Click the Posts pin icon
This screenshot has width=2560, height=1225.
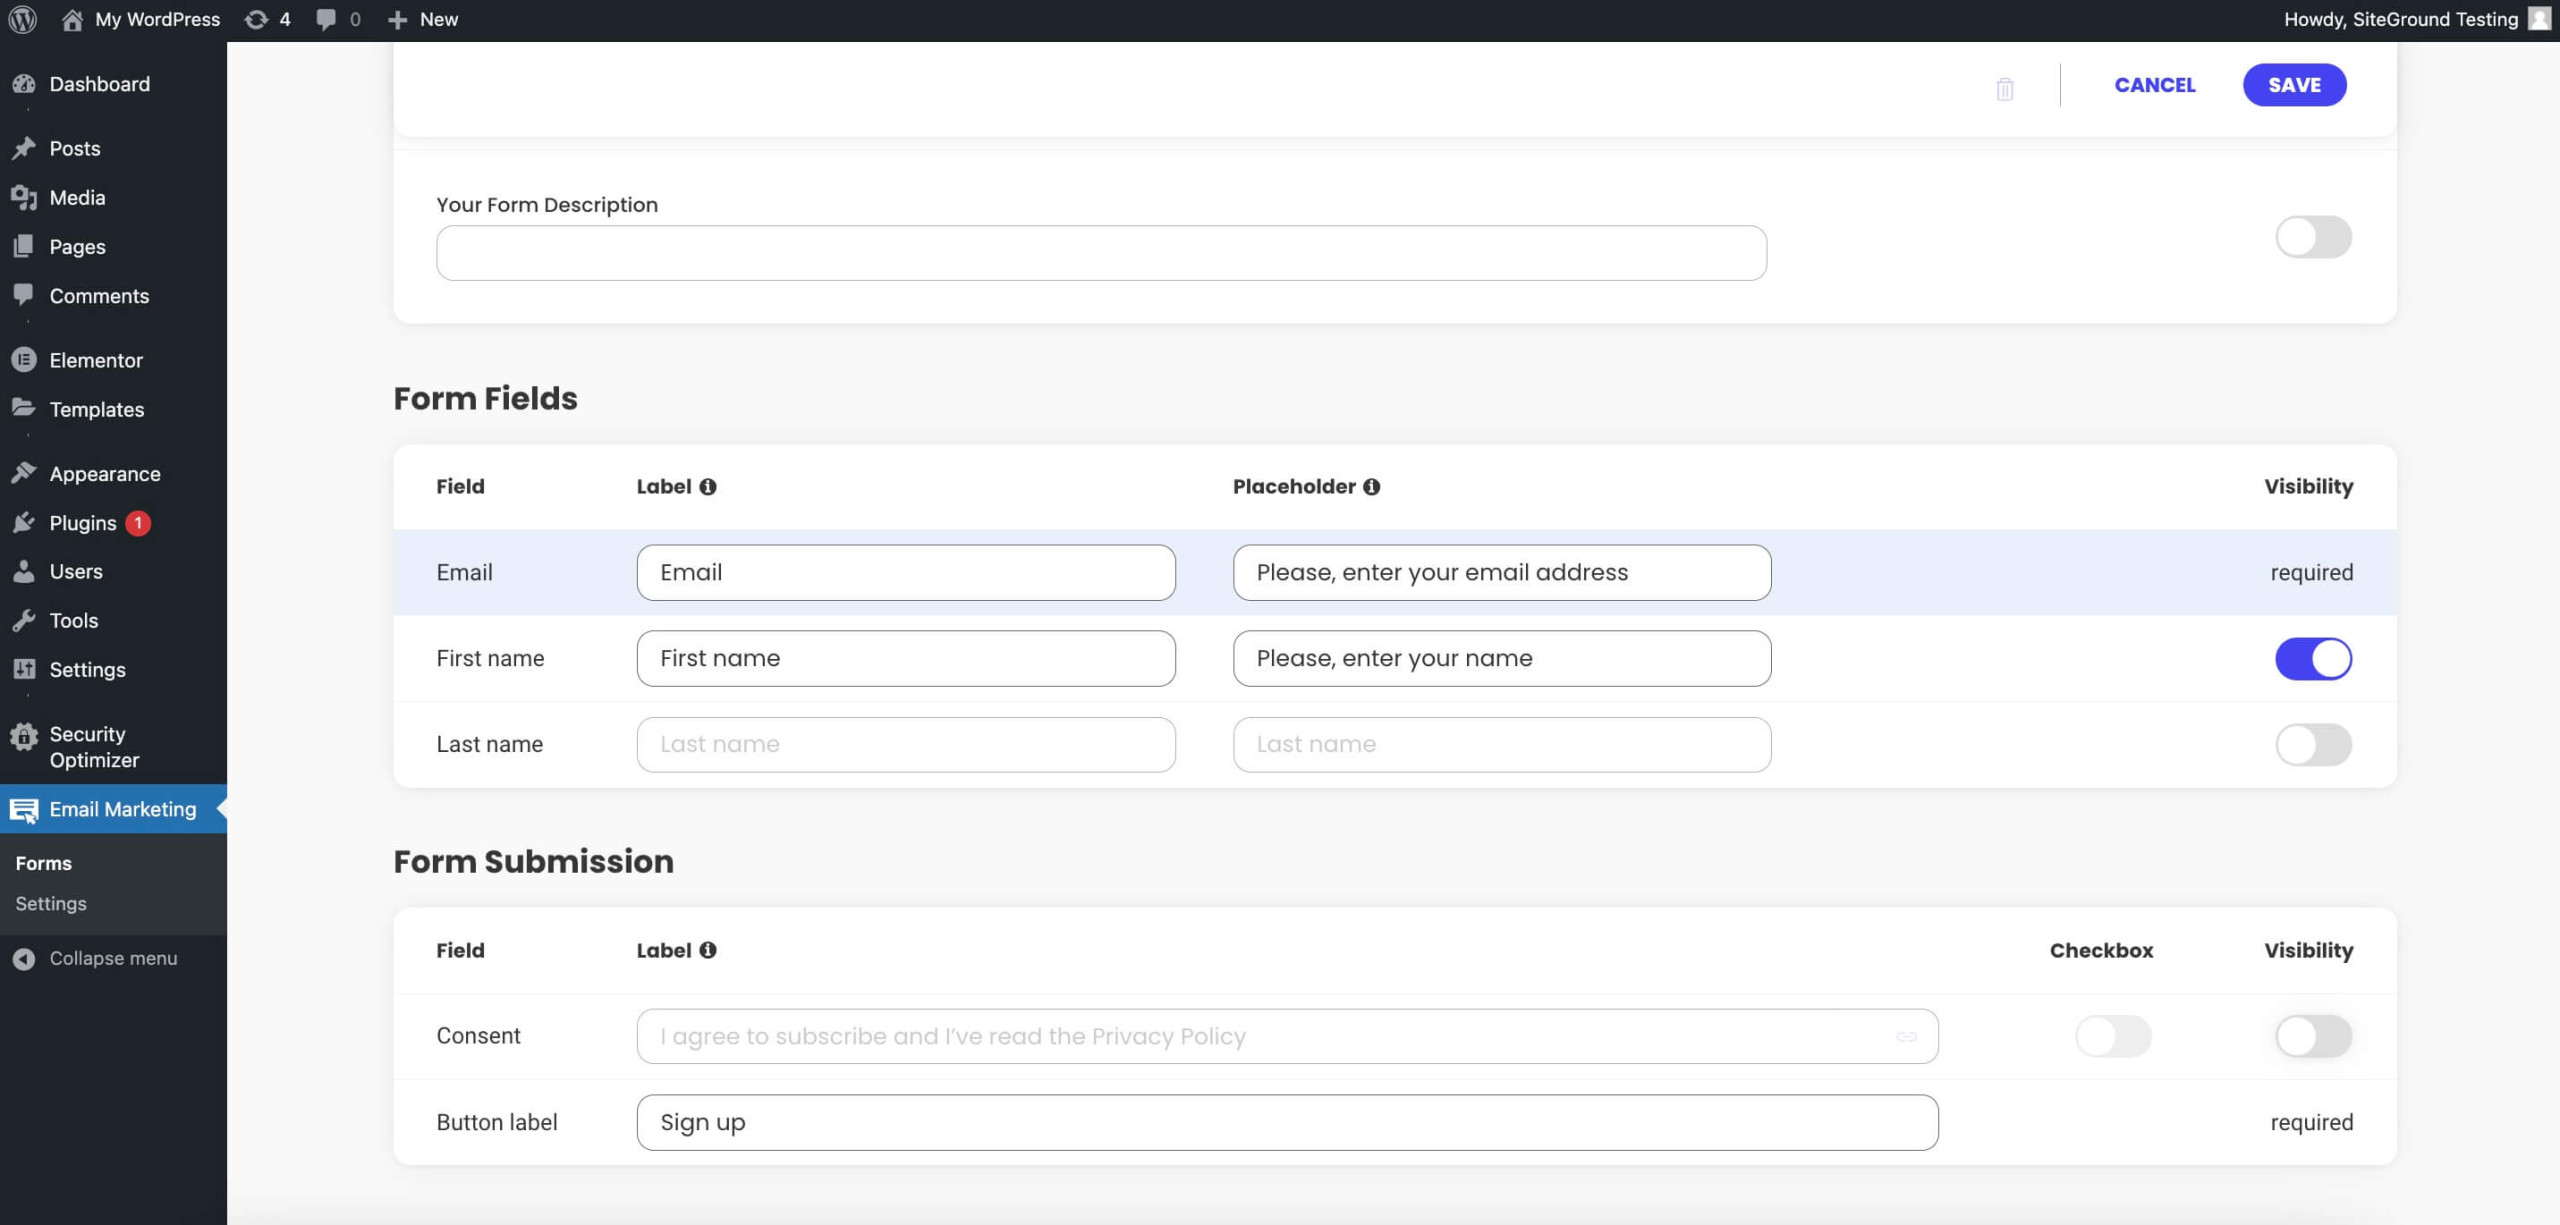24,148
